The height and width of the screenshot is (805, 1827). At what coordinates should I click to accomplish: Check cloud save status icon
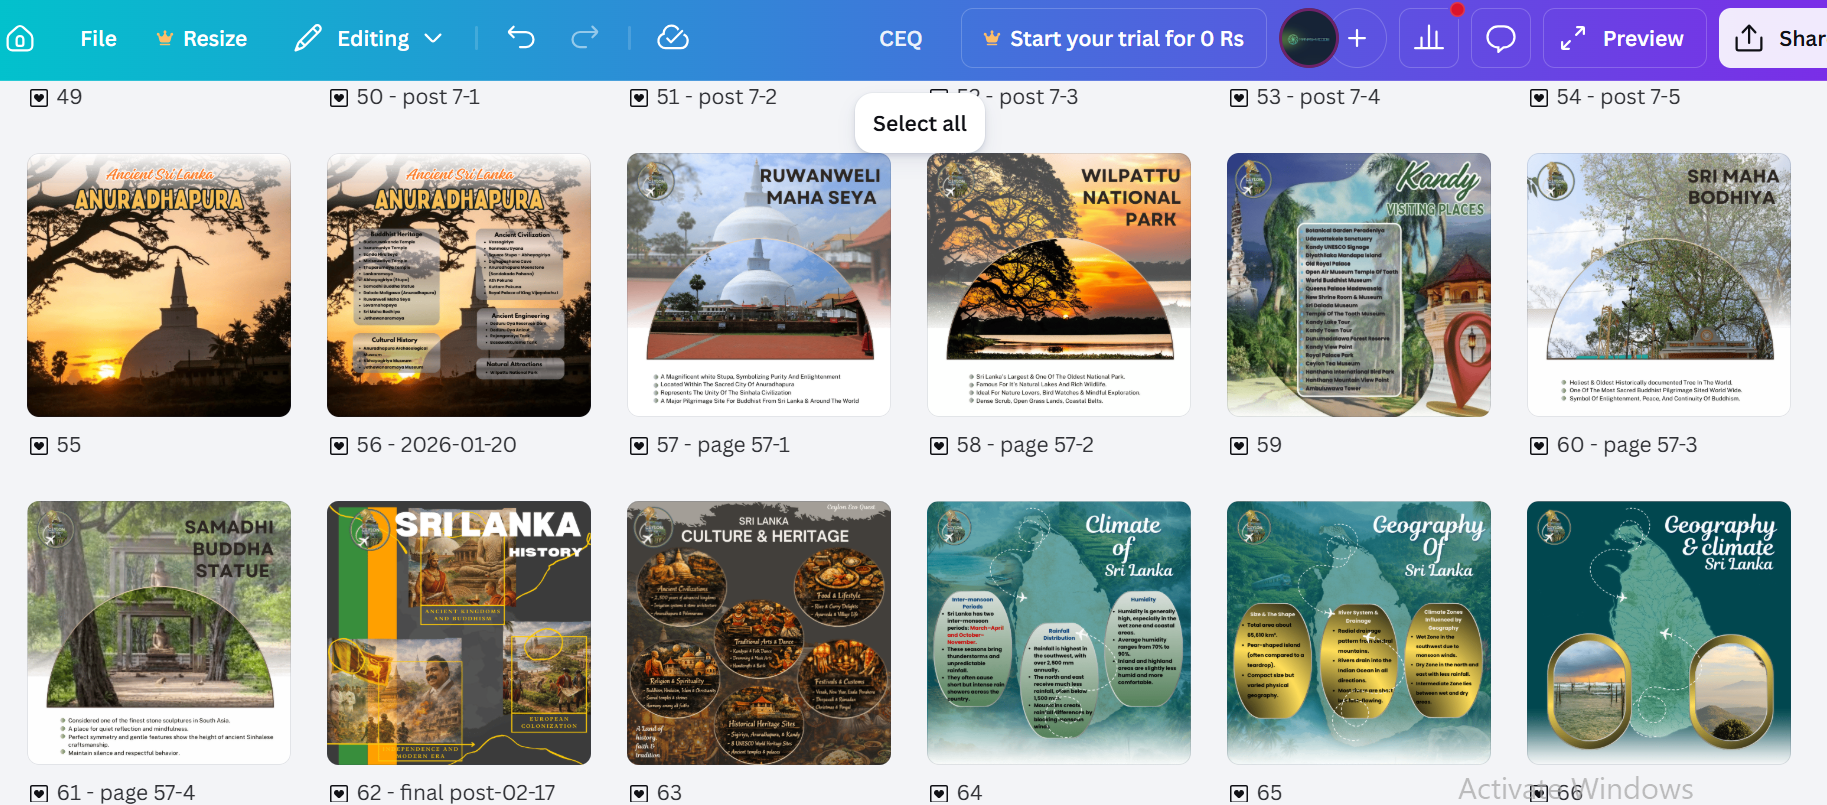673,38
